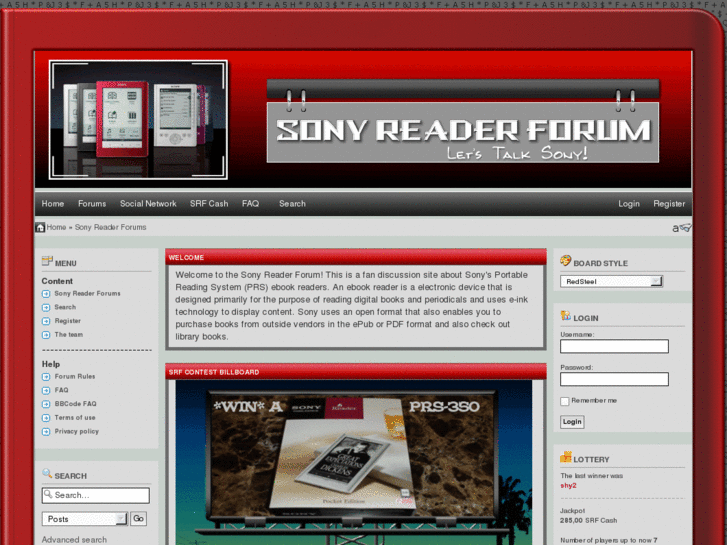Screen dimensions: 727x545
Task: Open the Privacy policy link
Action: (77, 432)
